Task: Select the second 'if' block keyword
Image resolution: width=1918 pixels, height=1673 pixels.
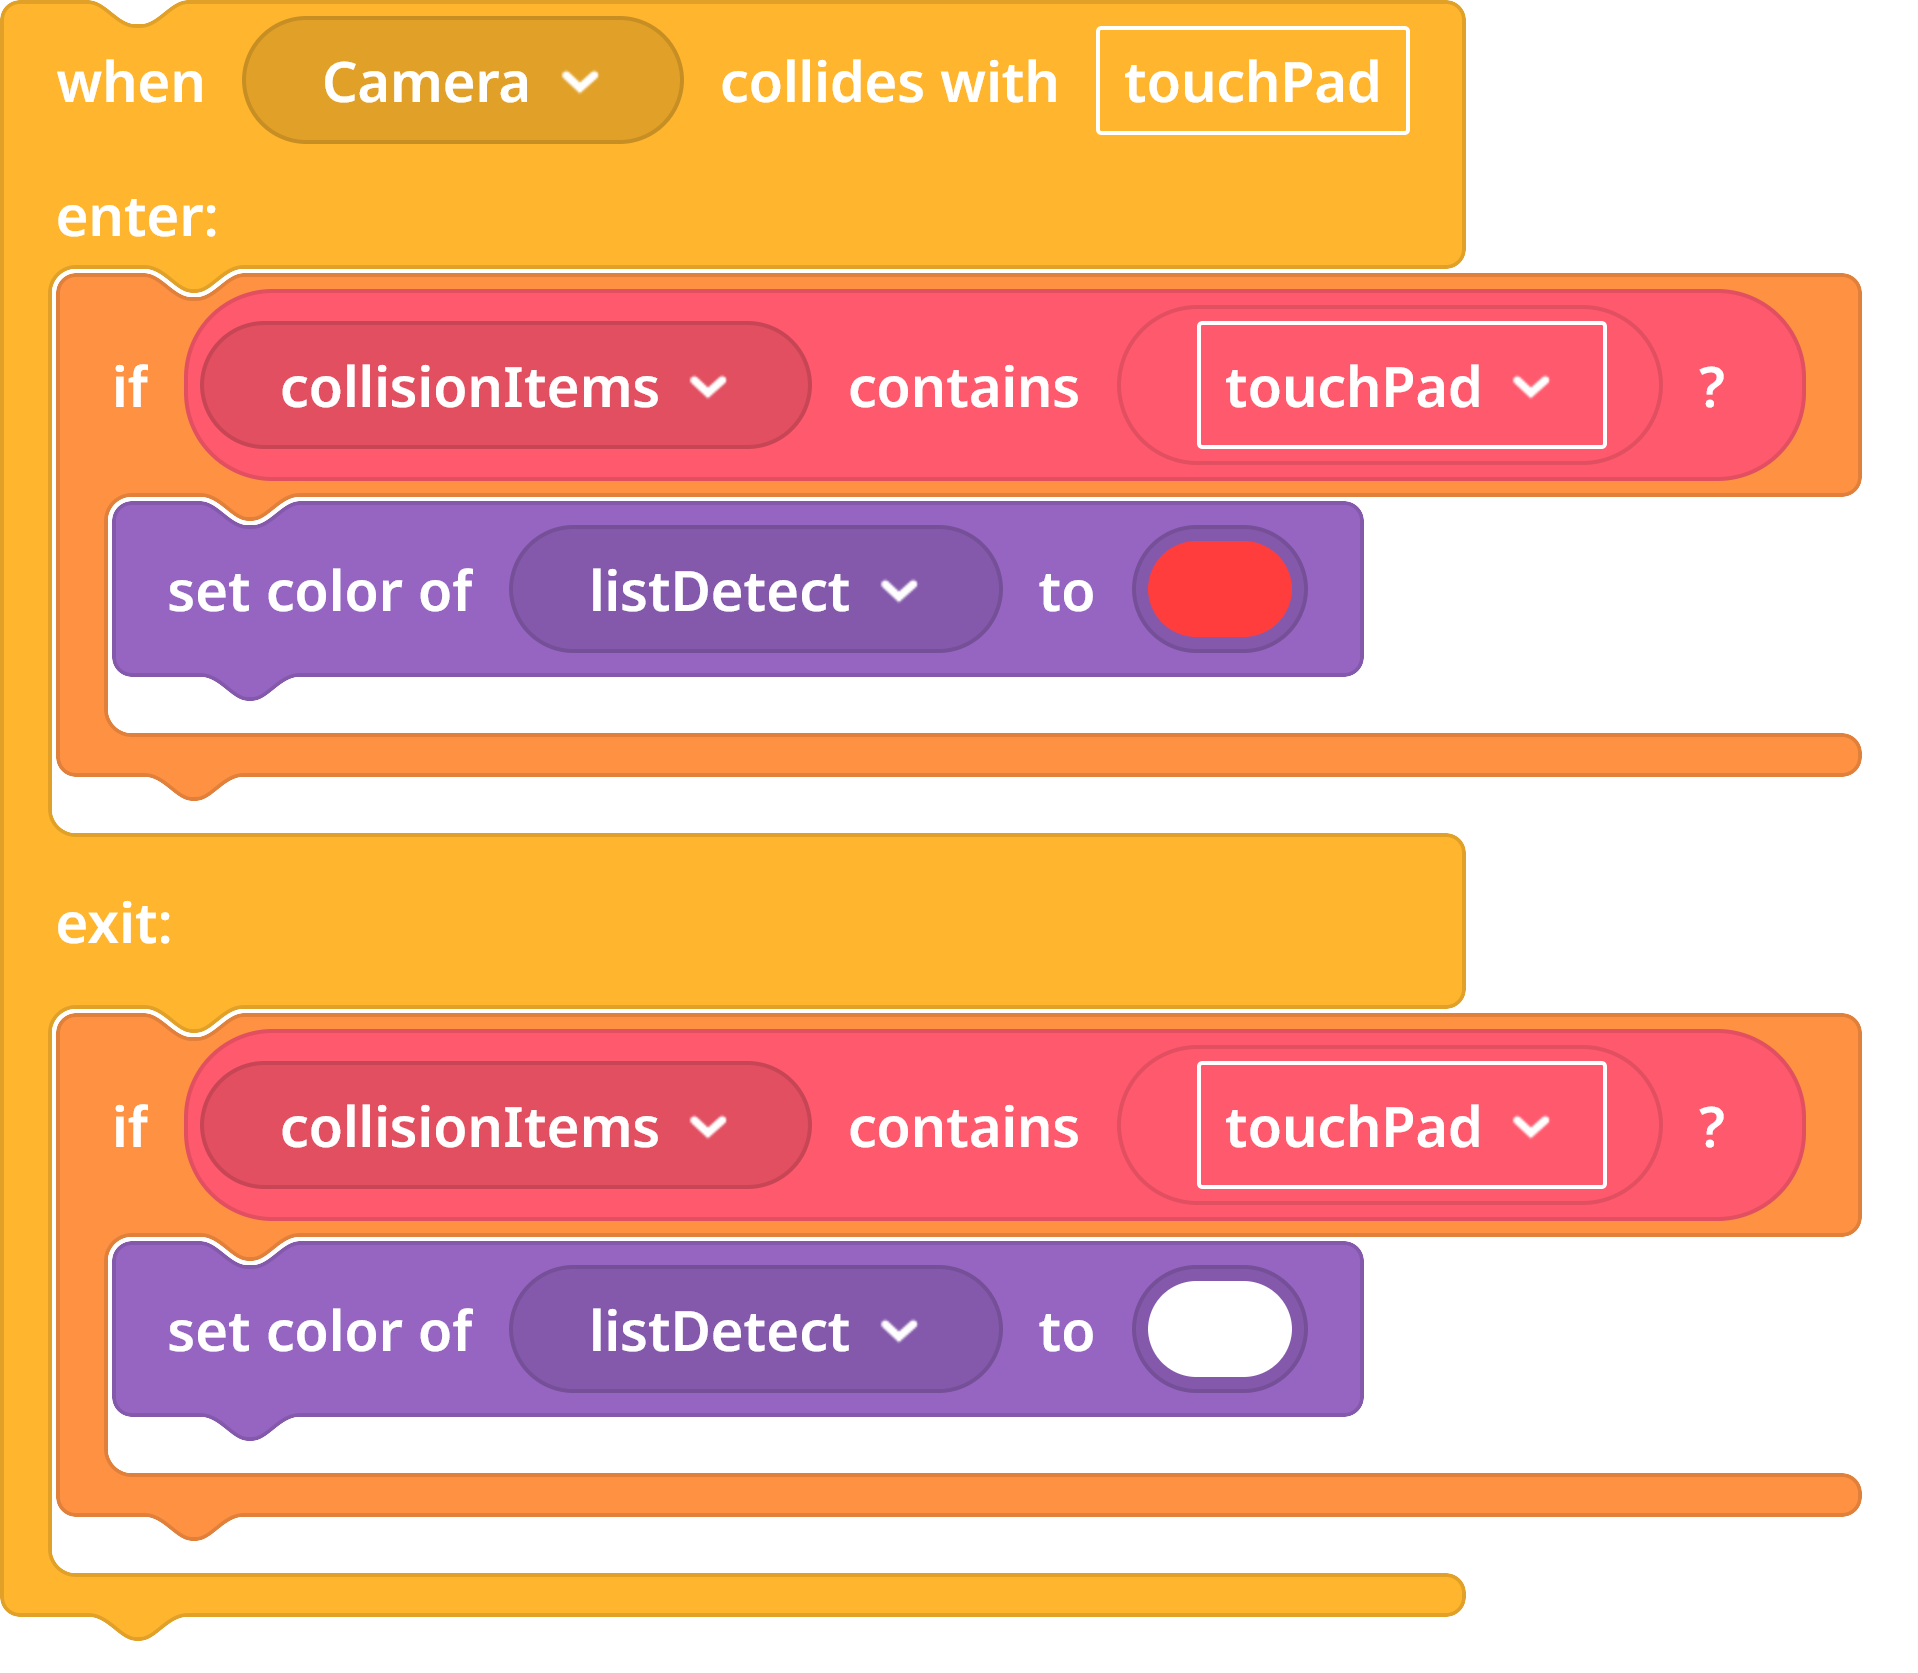Action: click(x=130, y=1127)
